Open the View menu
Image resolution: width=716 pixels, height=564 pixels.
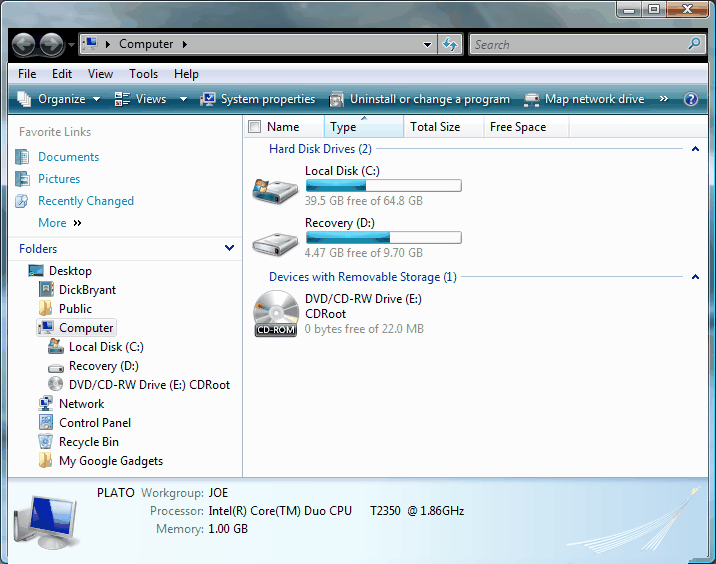[100, 74]
